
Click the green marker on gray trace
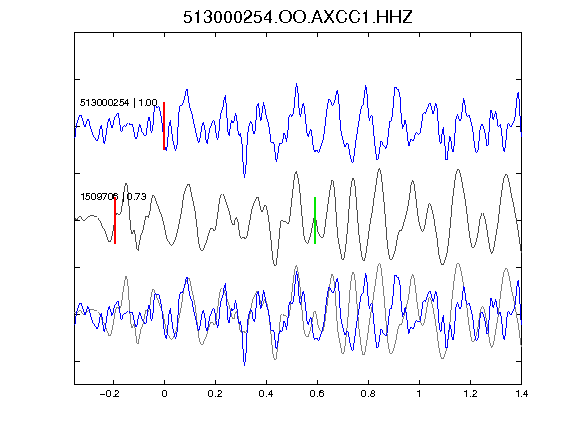[315, 220]
